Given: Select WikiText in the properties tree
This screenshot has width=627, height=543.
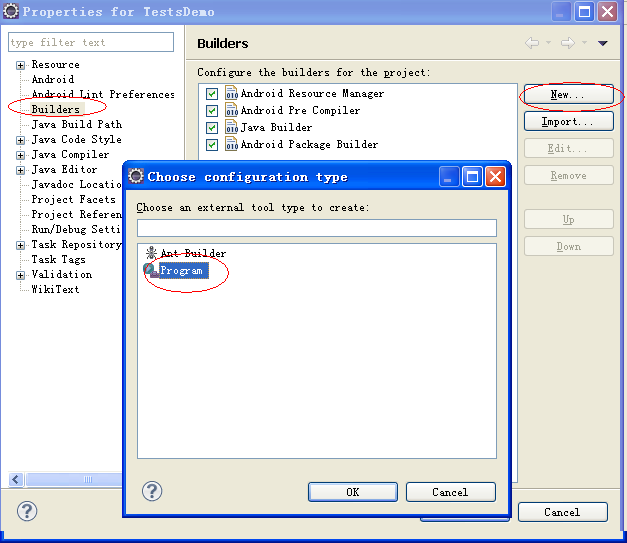Looking at the screenshot, I should pos(56,289).
